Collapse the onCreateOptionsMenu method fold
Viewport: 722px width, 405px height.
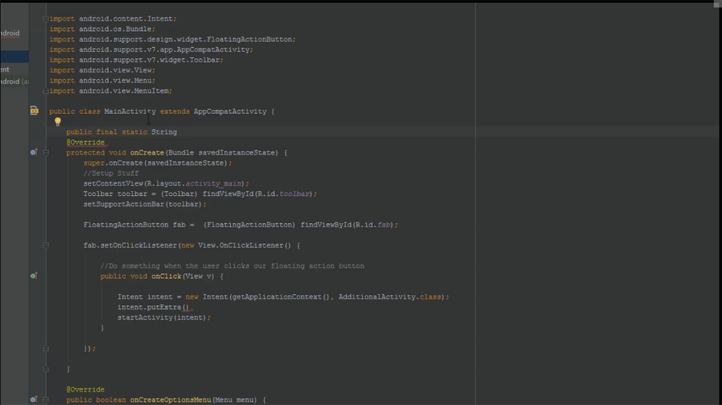point(46,400)
